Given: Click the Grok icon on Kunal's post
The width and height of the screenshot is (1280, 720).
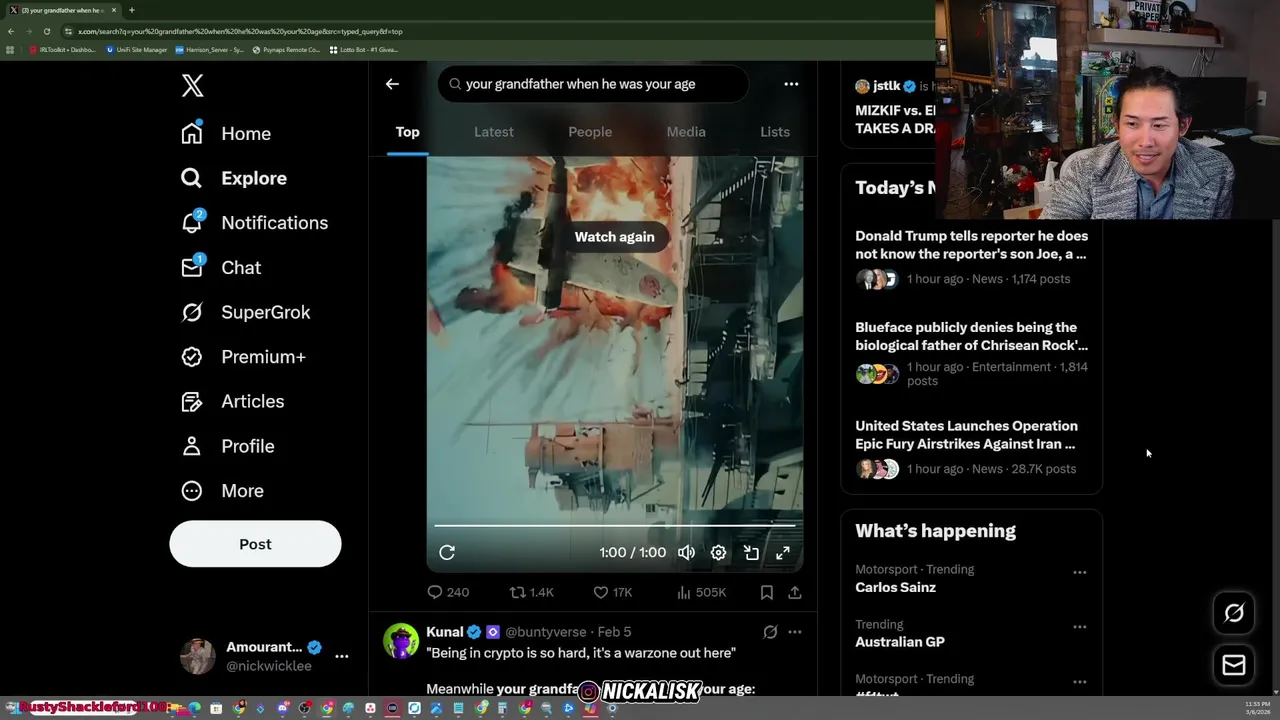Looking at the screenshot, I should (770, 632).
